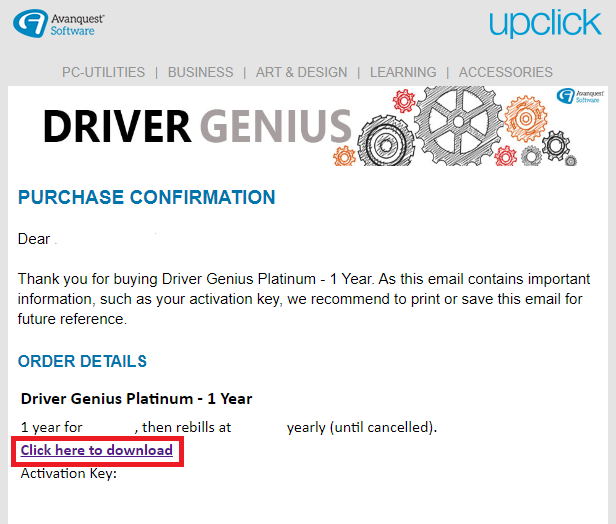Click the 'Click here to download' link
This screenshot has height=524, width=616.
97,450
